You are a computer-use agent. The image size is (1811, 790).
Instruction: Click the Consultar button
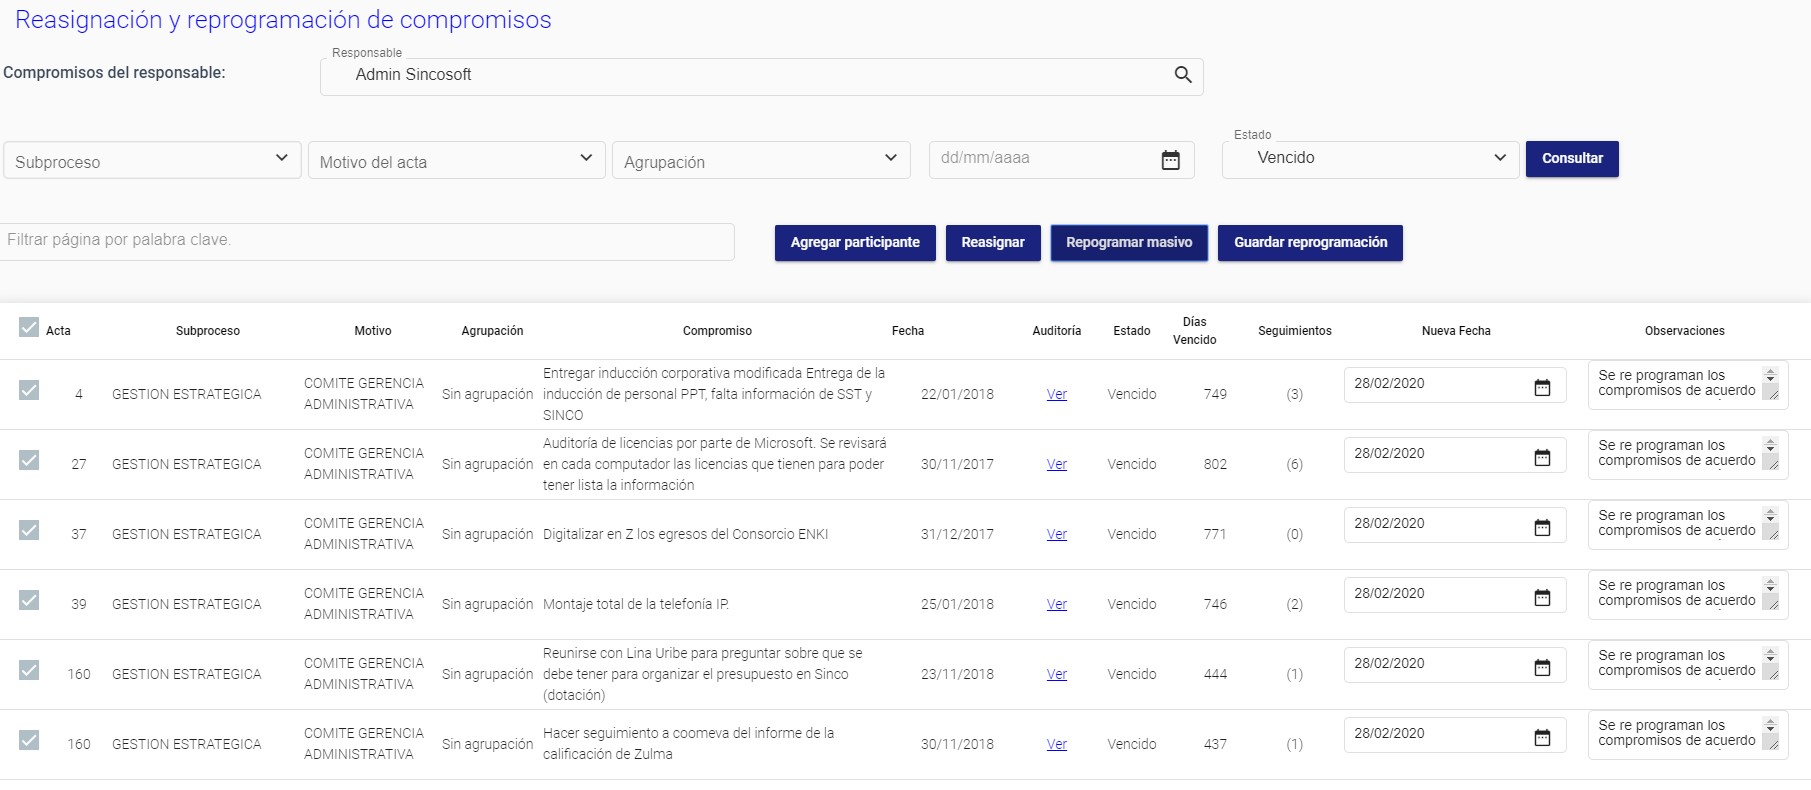pos(1572,159)
